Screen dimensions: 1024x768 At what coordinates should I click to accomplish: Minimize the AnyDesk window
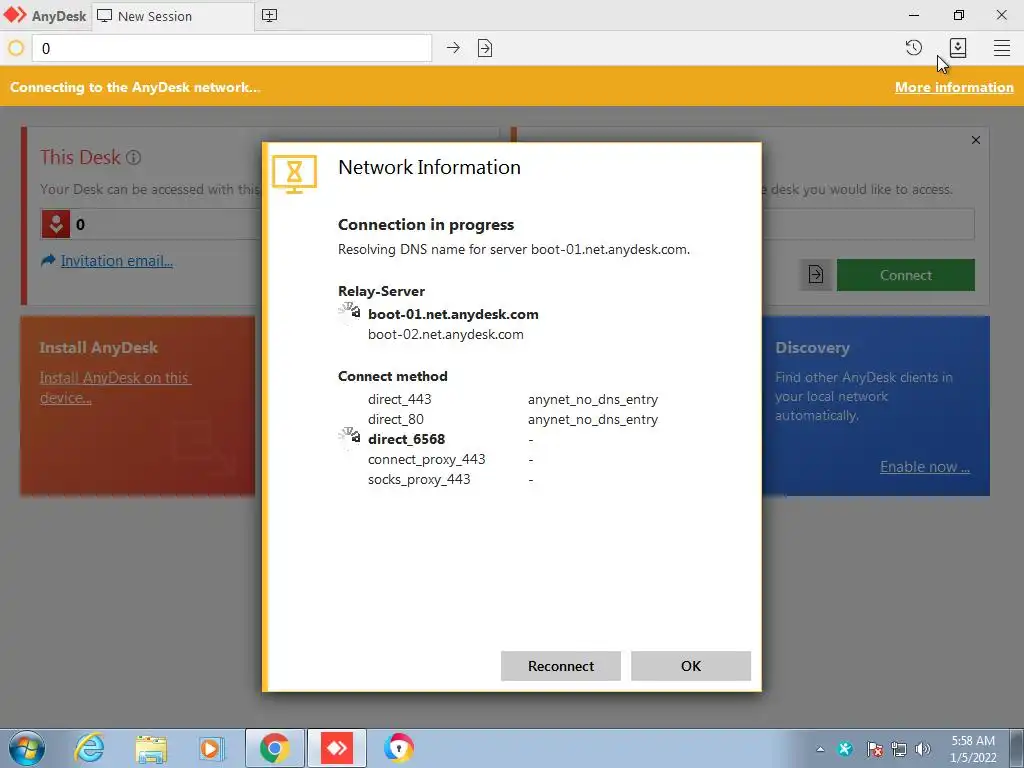(914, 15)
